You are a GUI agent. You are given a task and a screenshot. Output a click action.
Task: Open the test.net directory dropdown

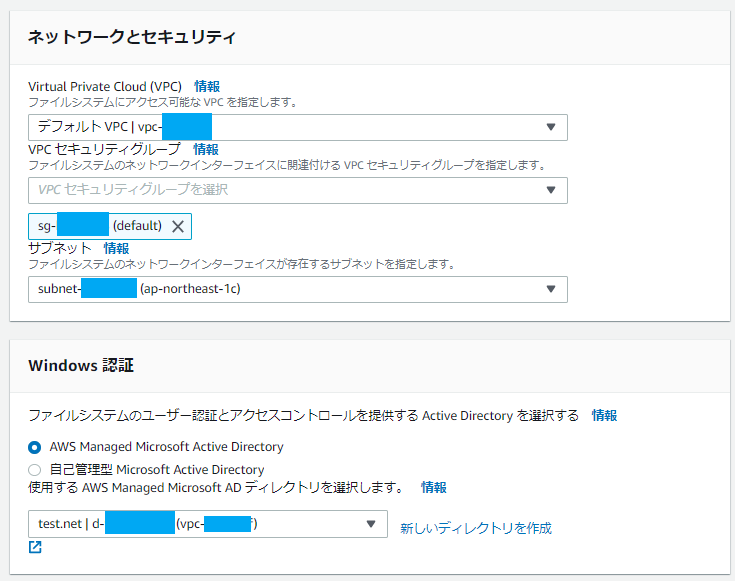tap(208, 523)
